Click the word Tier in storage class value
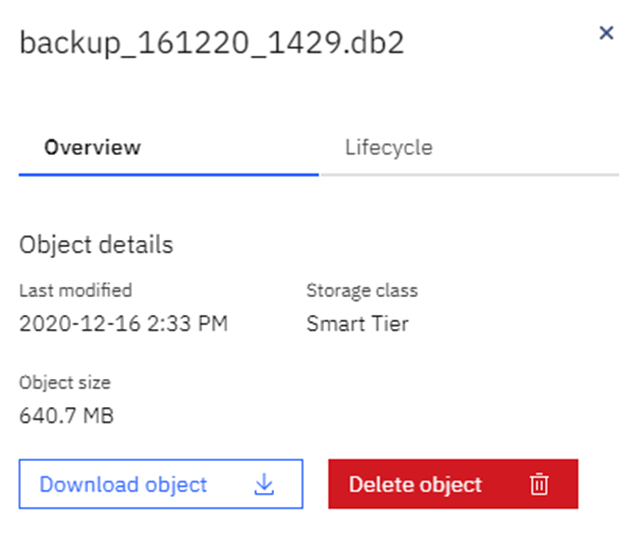 click(388, 324)
